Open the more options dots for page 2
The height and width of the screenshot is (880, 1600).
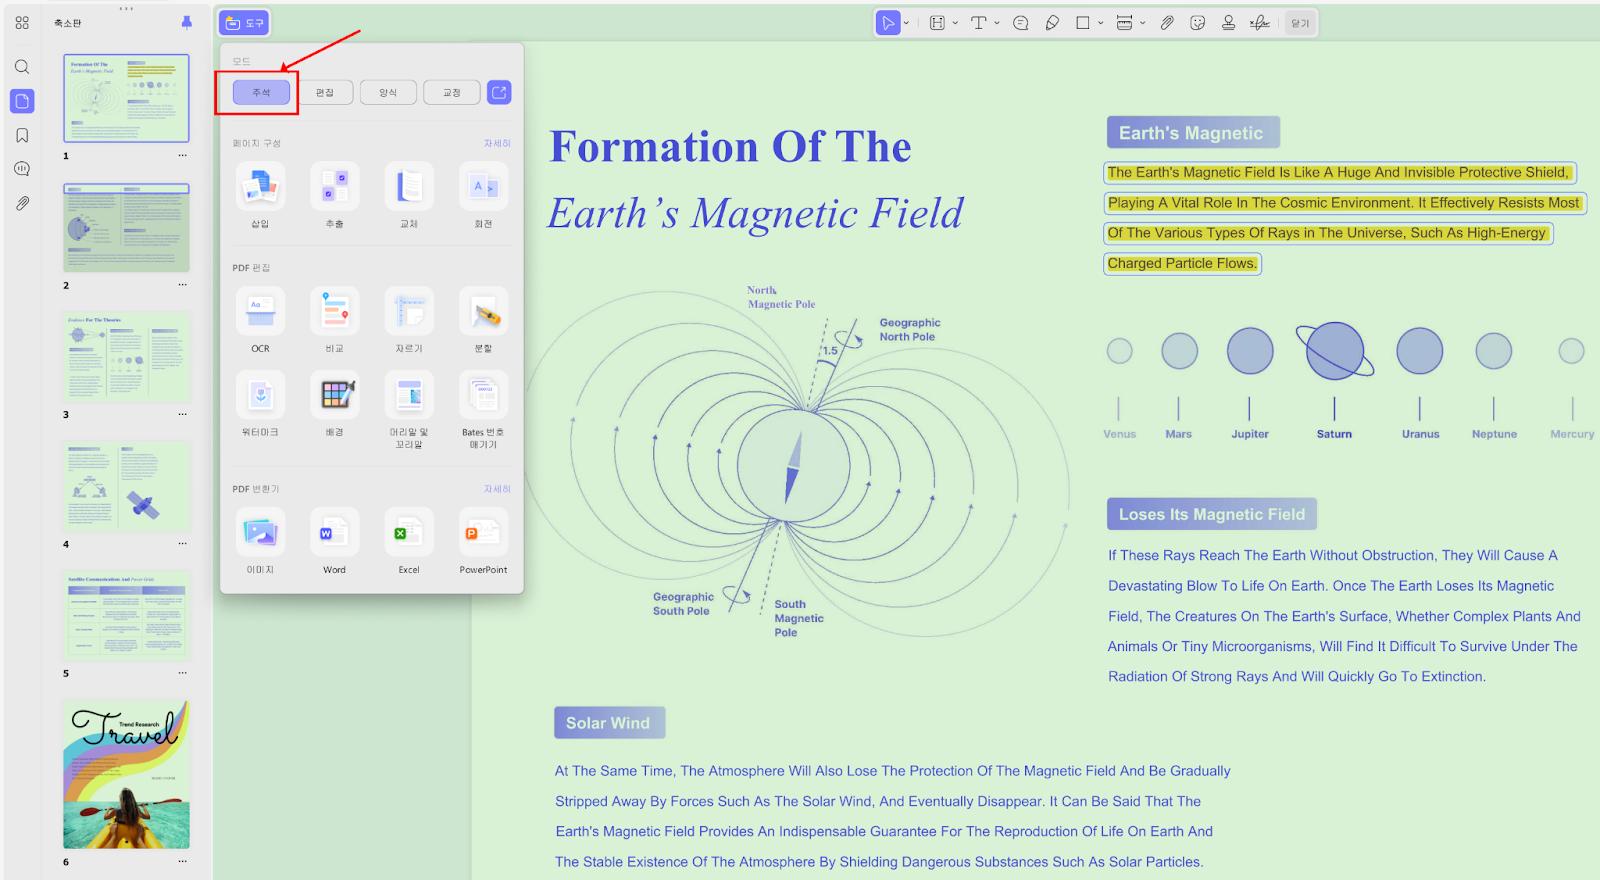[x=182, y=285]
